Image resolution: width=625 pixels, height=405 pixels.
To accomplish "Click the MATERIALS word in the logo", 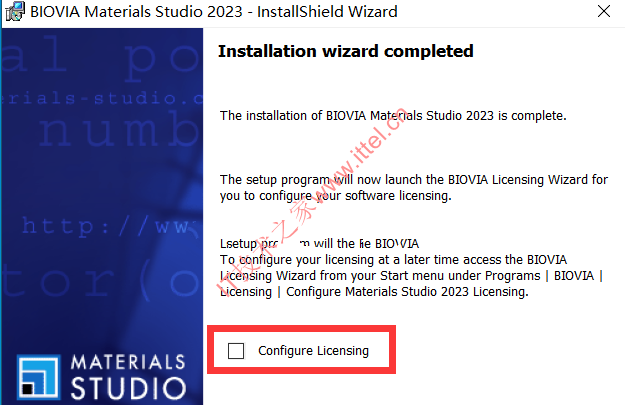I will (128, 362).
